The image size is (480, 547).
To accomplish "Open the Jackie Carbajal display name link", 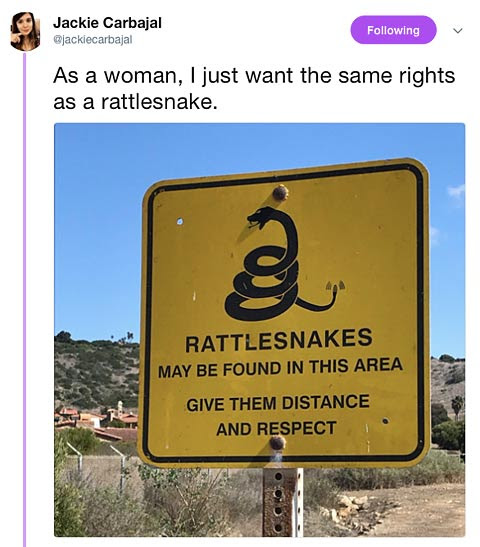I will (107, 23).
